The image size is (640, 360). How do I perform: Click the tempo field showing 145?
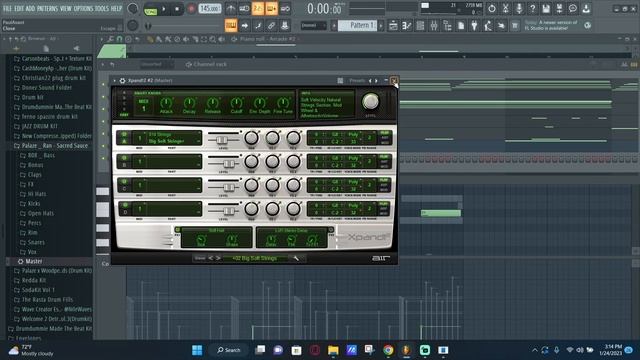210,9
